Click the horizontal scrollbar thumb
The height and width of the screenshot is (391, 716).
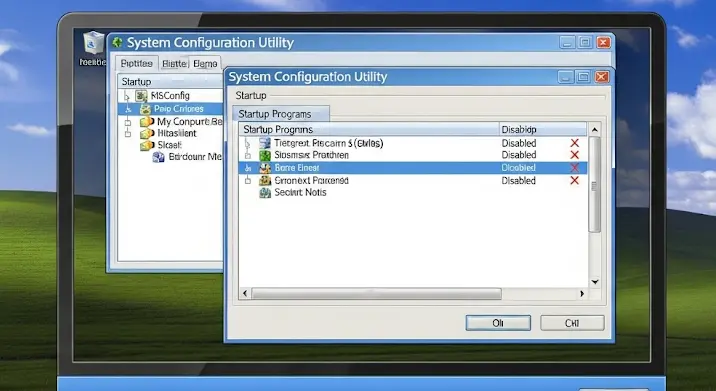click(376, 294)
